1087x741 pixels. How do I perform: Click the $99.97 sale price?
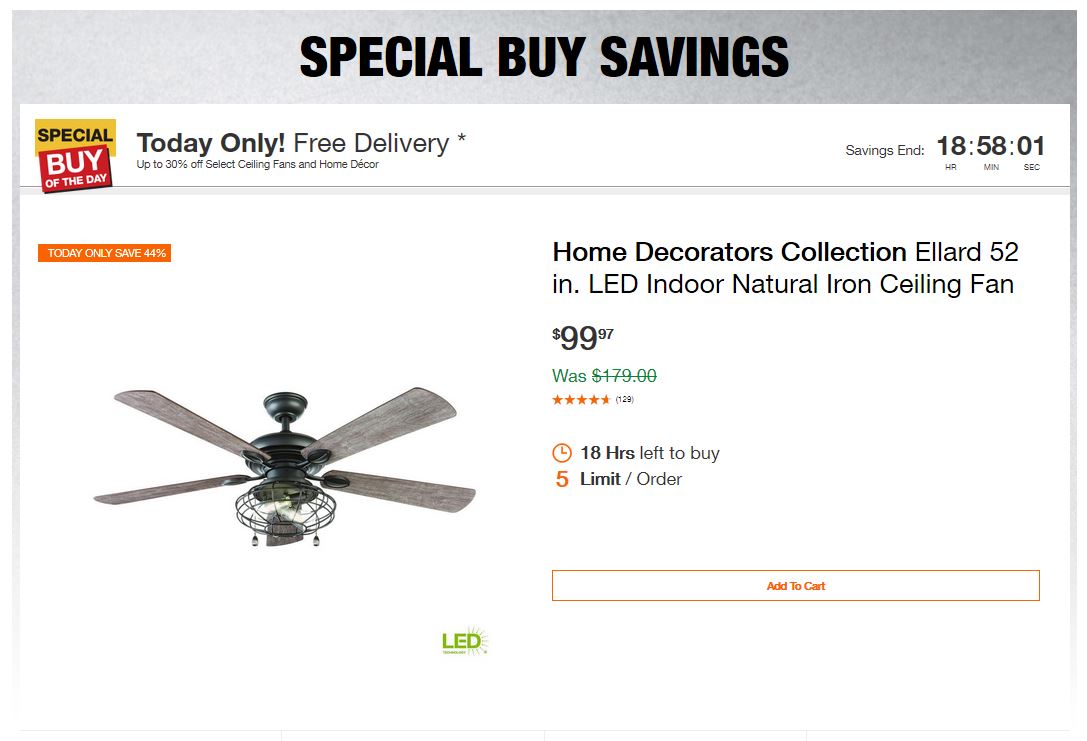583,338
